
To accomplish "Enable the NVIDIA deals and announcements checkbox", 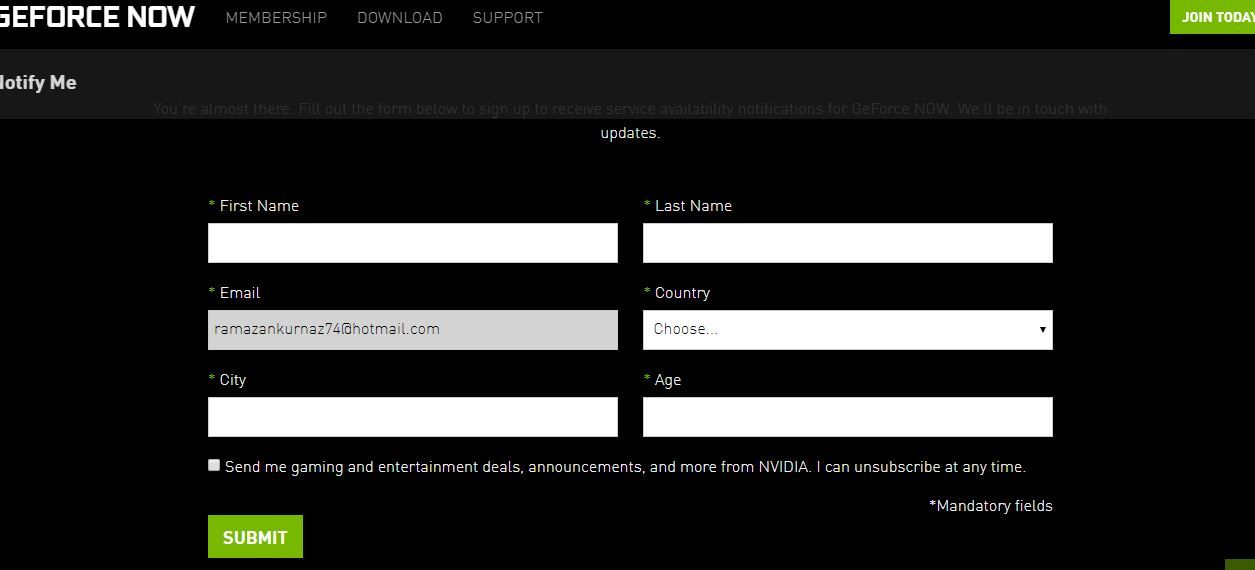I will coord(214,465).
